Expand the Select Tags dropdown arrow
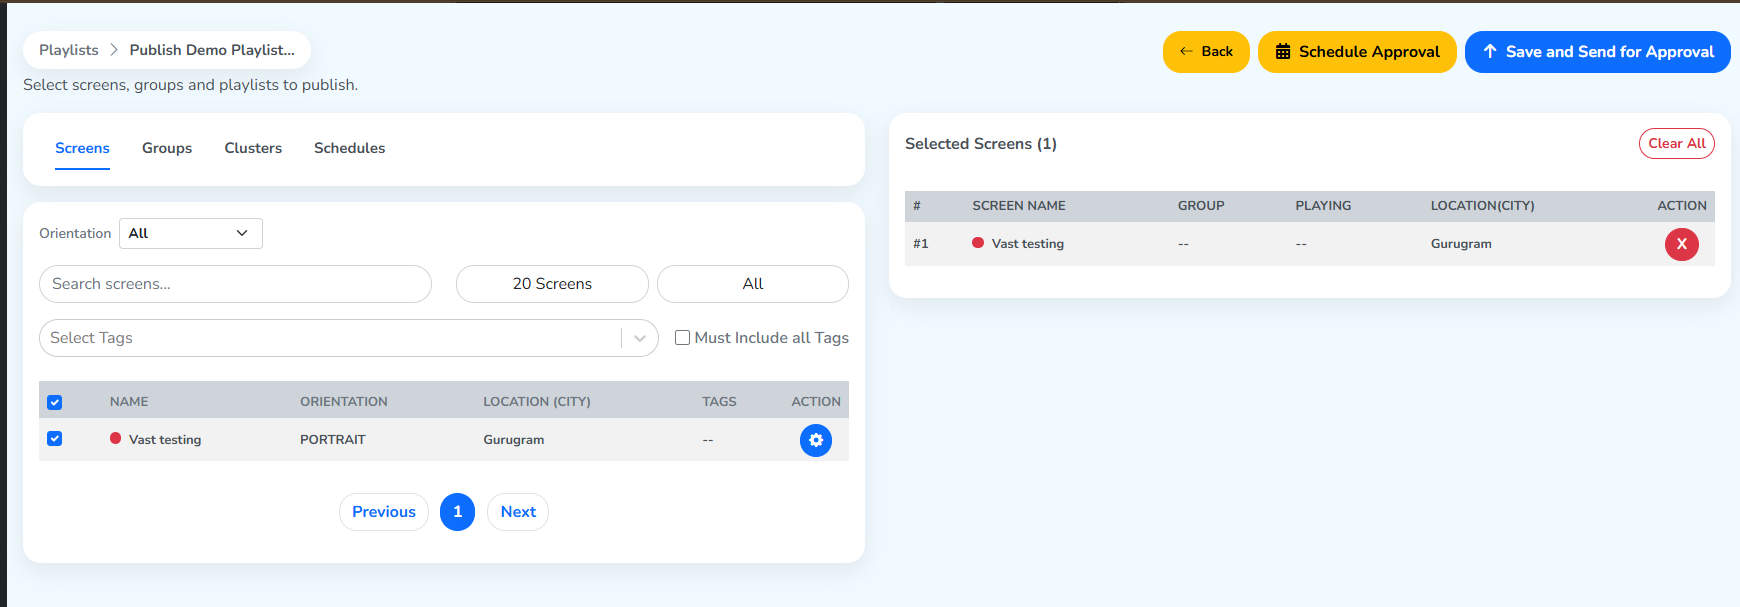The width and height of the screenshot is (1740, 607). pos(640,338)
